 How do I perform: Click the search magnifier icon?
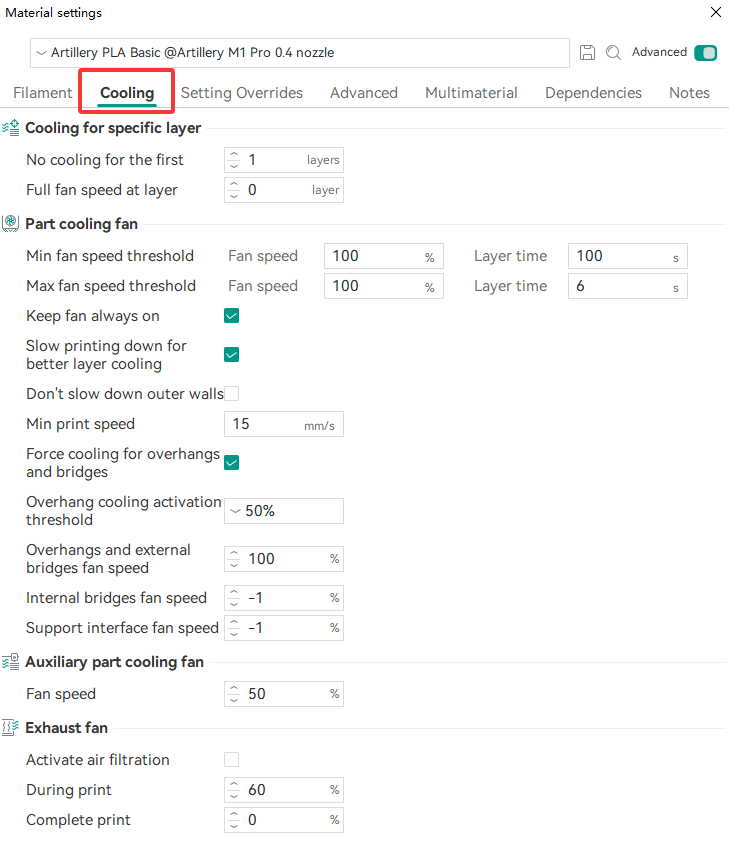coord(613,53)
